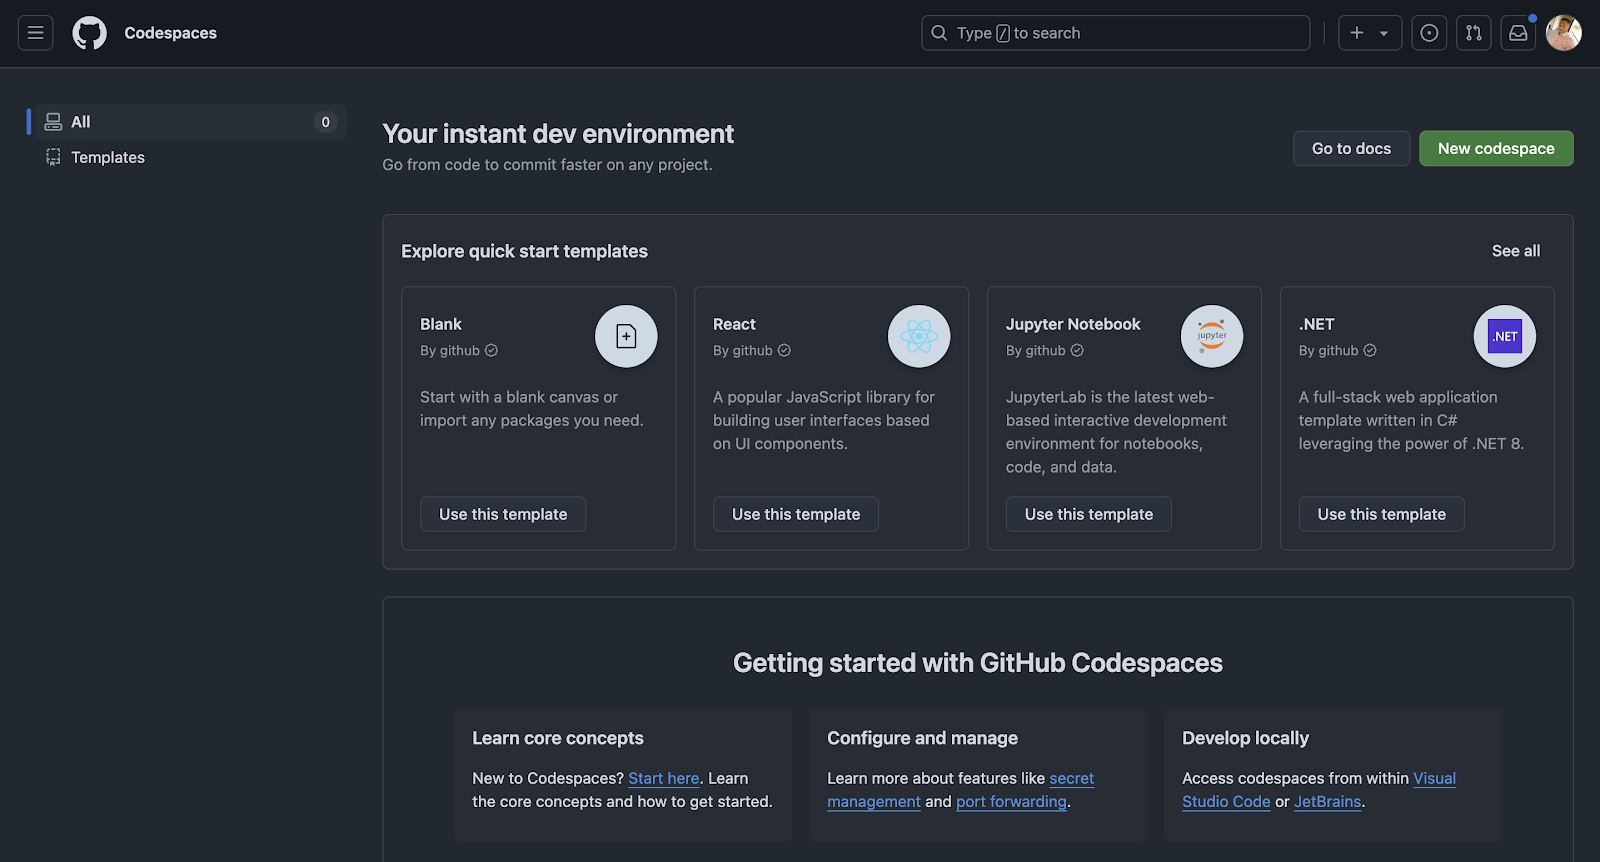Click the Configure and manage heading
Screen dimensions: 1600x862
coord(922,738)
